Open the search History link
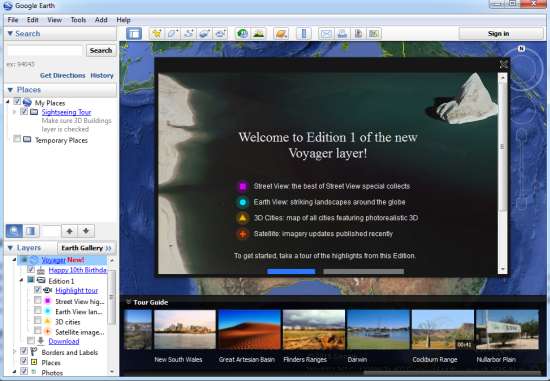The width and height of the screenshot is (550, 381). (102, 75)
